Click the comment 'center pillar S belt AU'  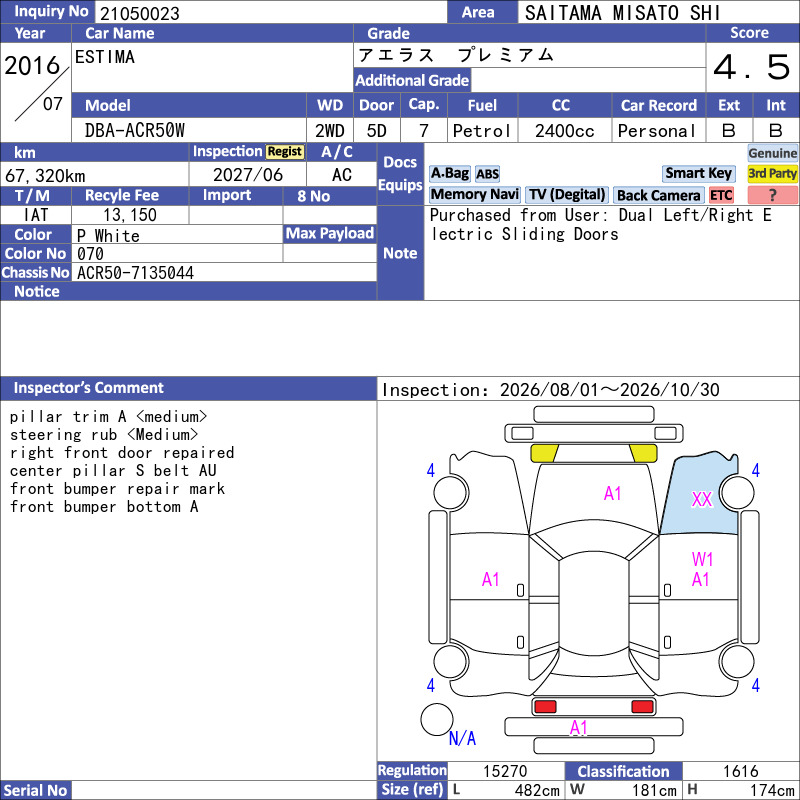[113, 470]
